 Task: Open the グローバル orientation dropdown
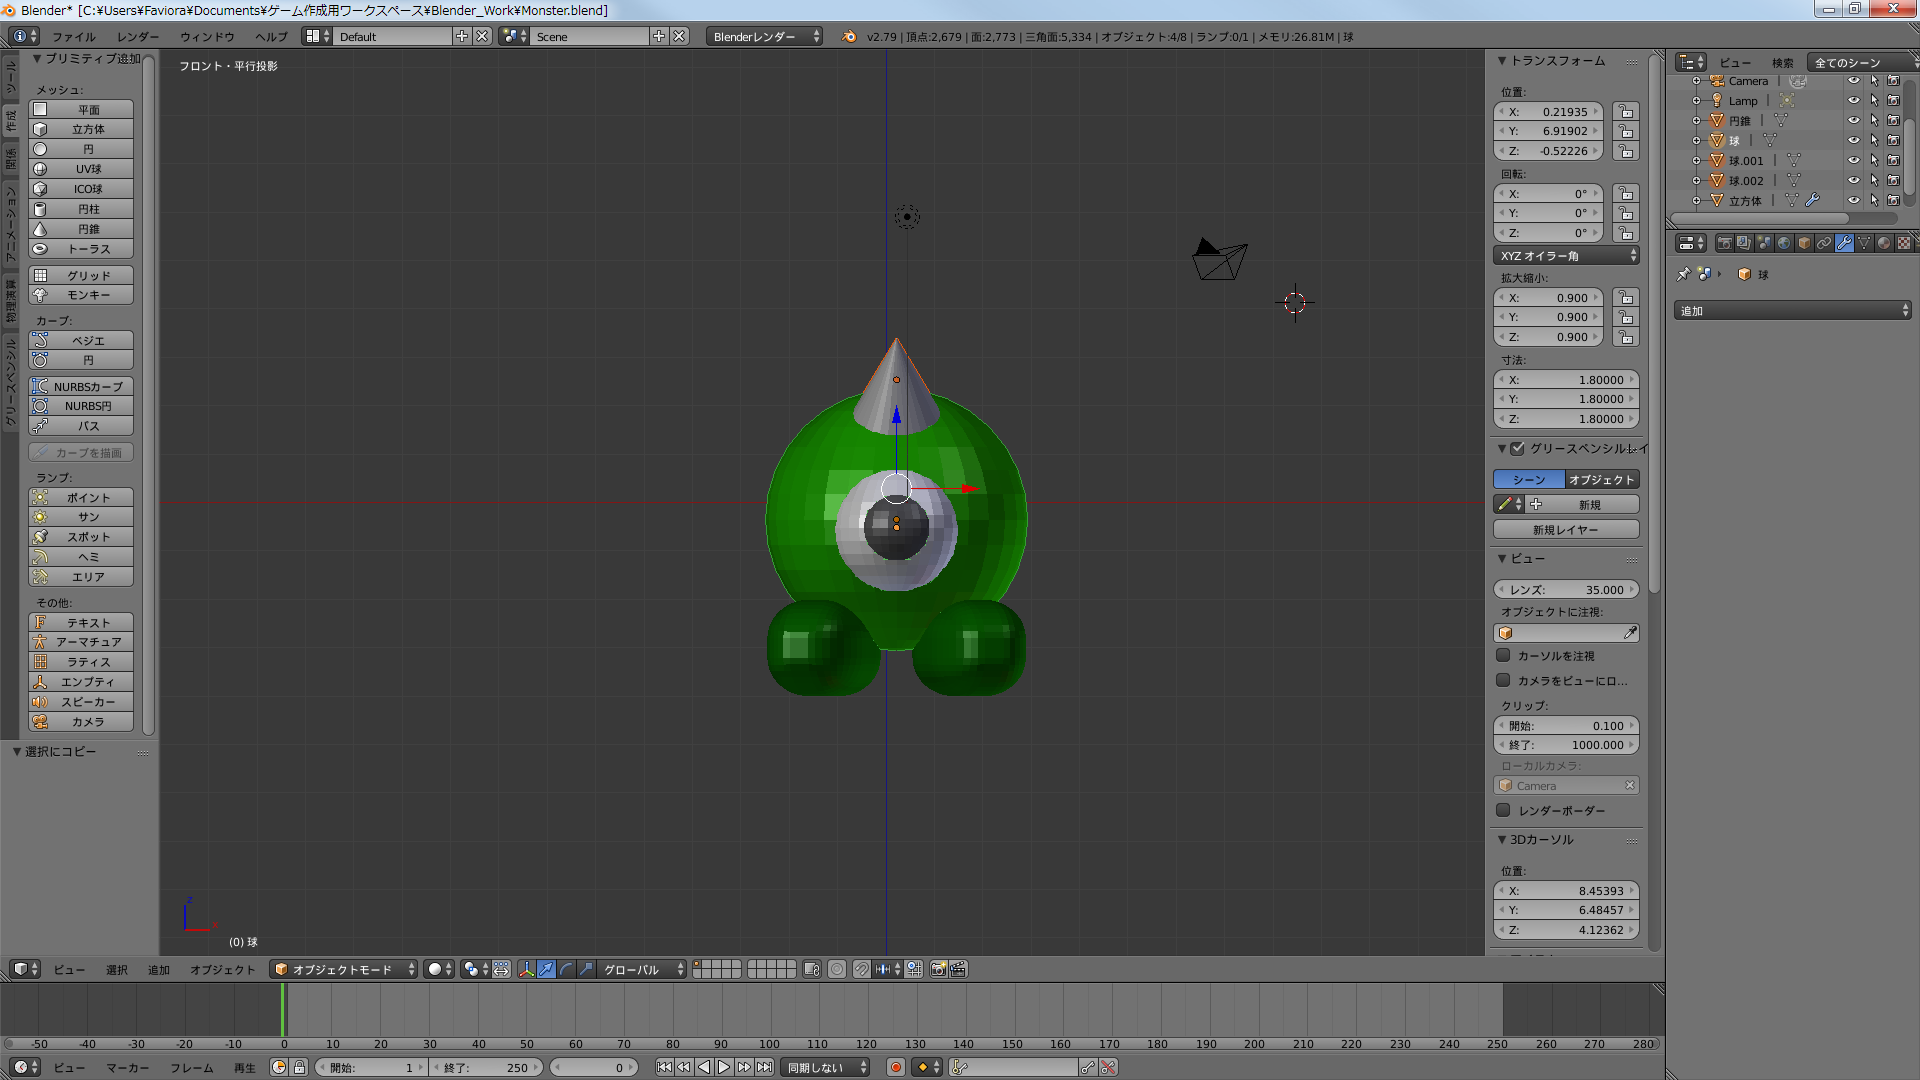coord(642,969)
